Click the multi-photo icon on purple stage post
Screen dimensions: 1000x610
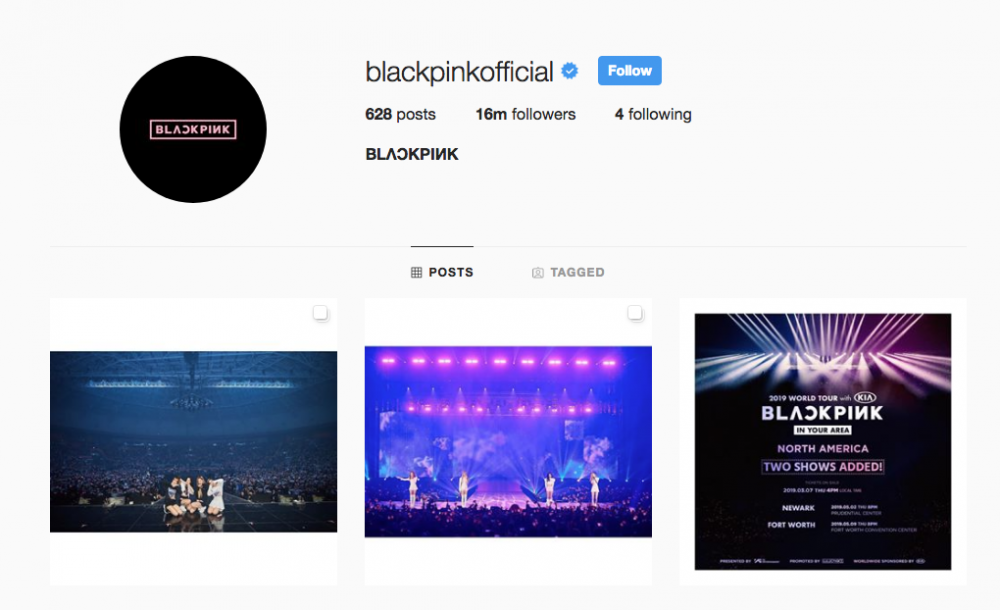(635, 313)
